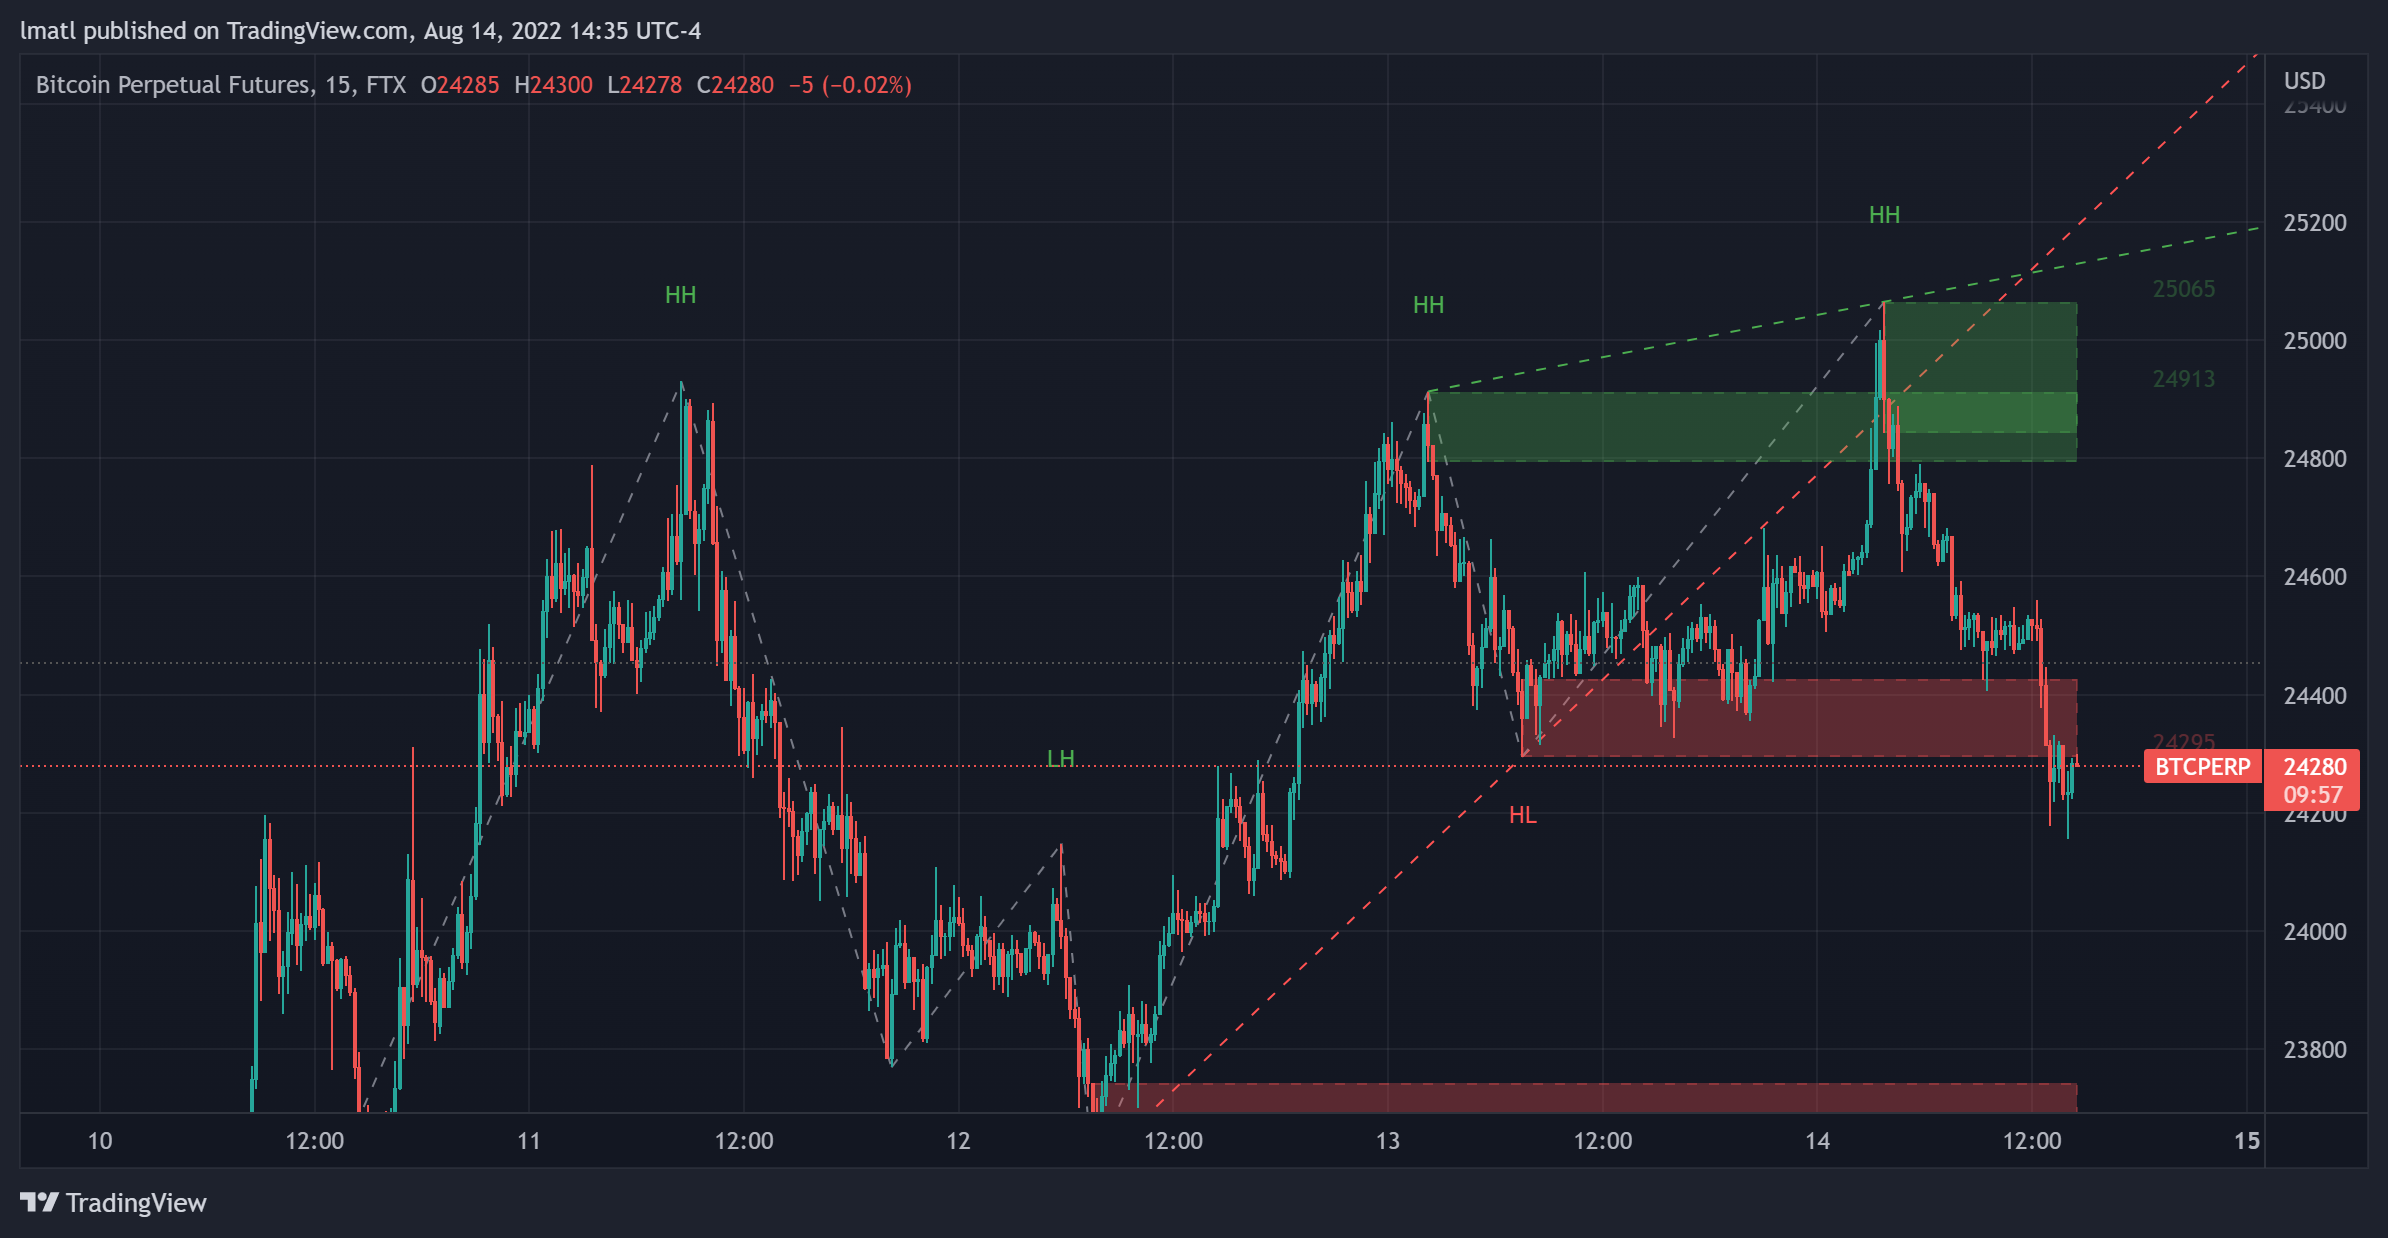The height and width of the screenshot is (1238, 2388).
Task: Select the green LH pivot label
Action: point(1060,758)
